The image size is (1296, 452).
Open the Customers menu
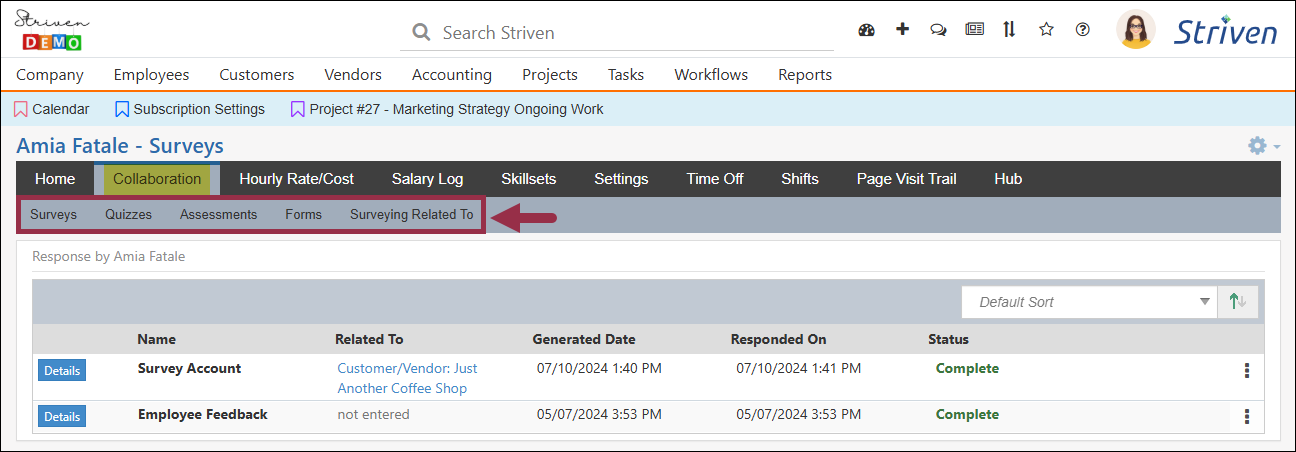point(257,75)
